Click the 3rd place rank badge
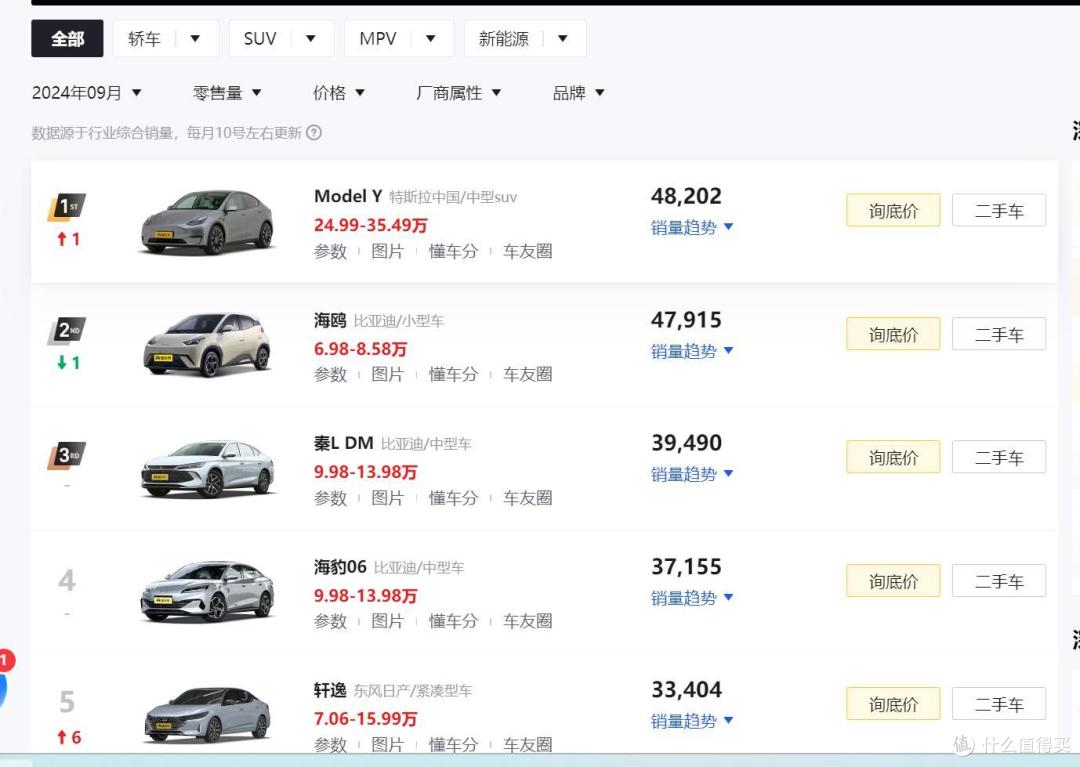Screen dimensions: 1080x767 67,455
